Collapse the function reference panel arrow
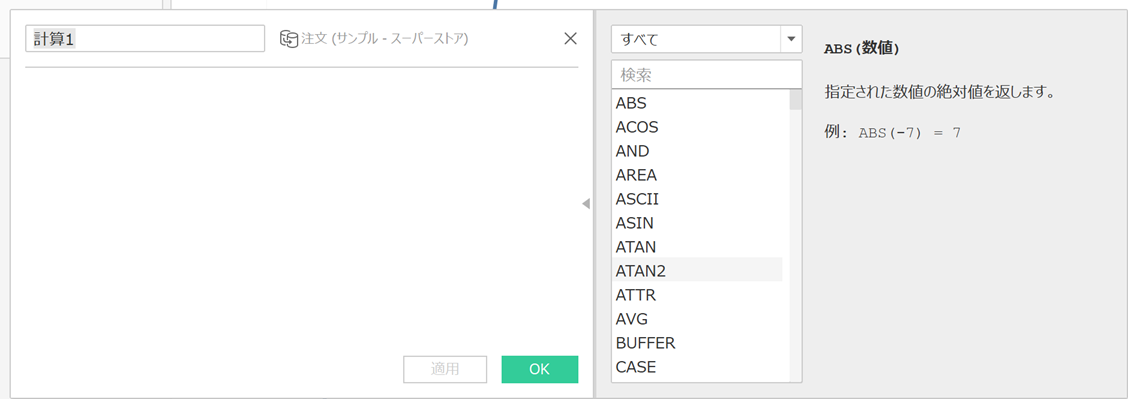 586,204
